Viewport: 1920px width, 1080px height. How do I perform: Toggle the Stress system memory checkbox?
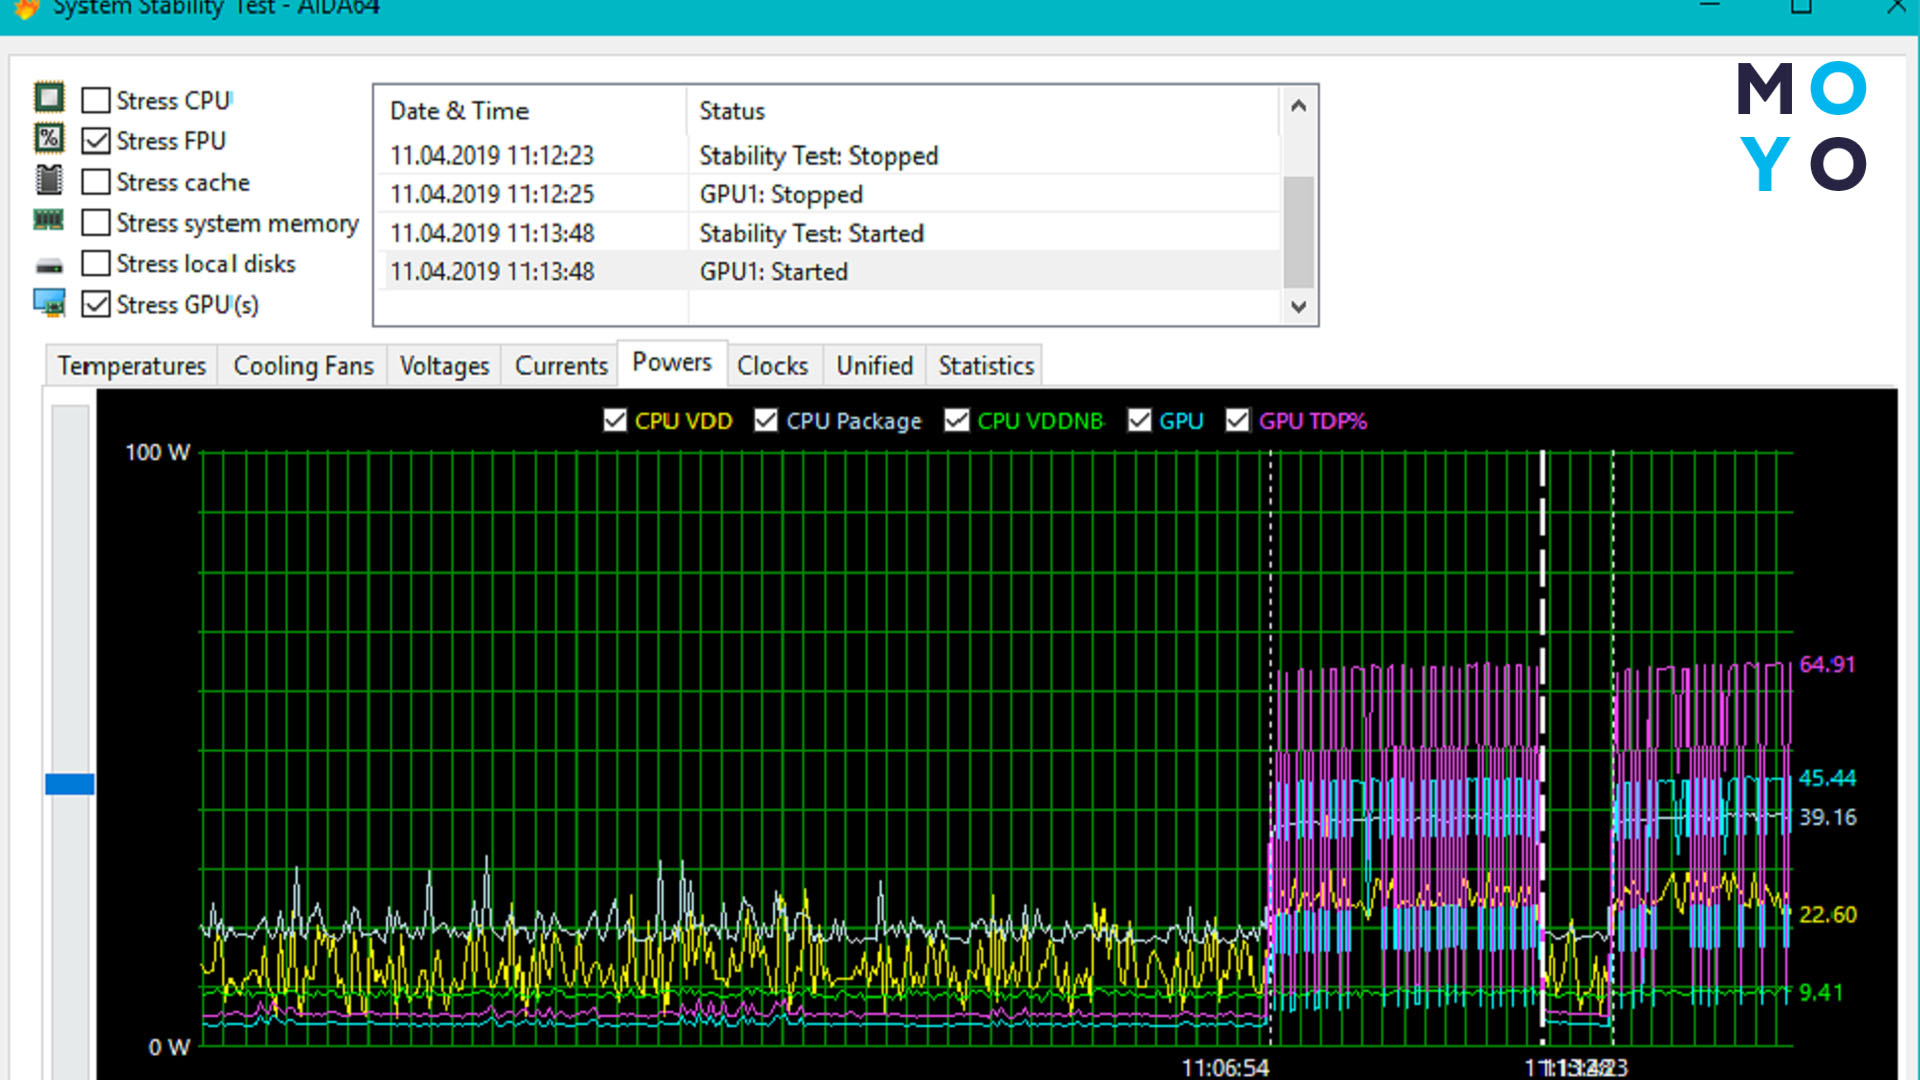[96, 222]
